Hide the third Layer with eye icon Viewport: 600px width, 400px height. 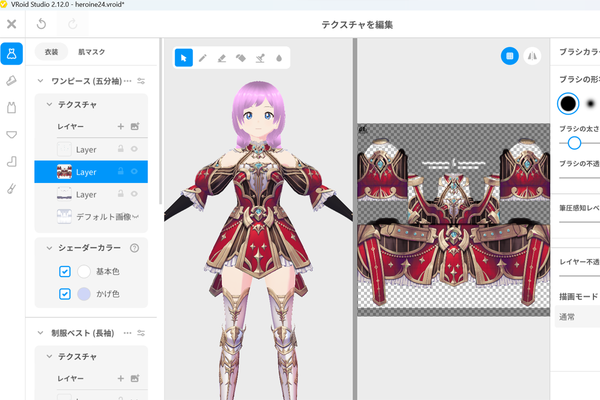[134, 194]
